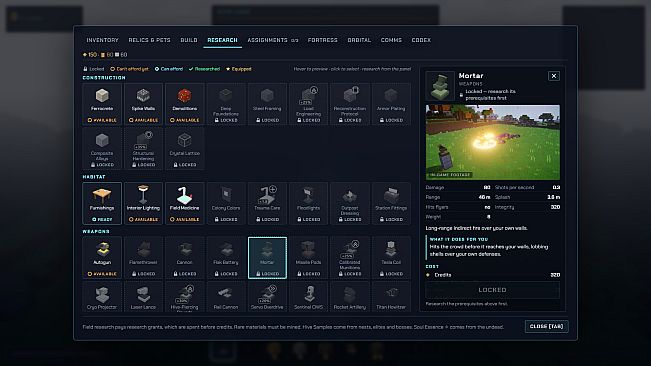The image size is (651, 366).
Task: Select the Furnishings card marked Ready
Action: pos(102,203)
